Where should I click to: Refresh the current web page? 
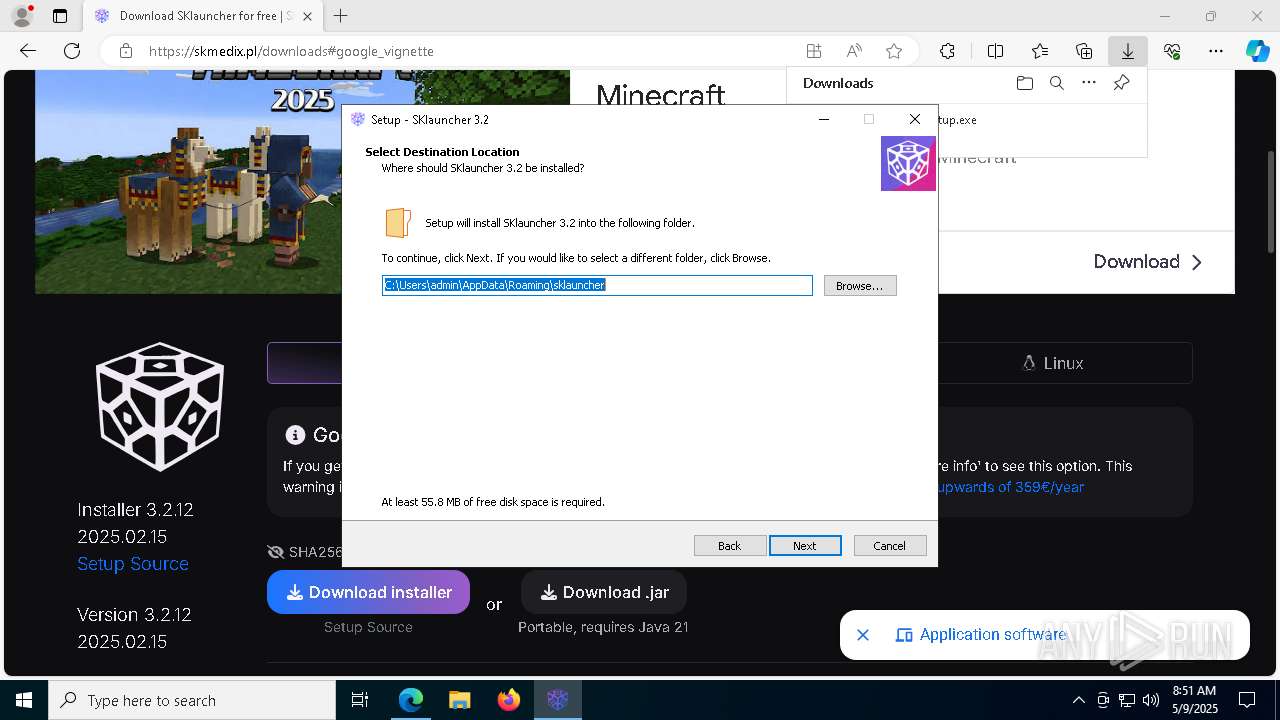click(72, 51)
